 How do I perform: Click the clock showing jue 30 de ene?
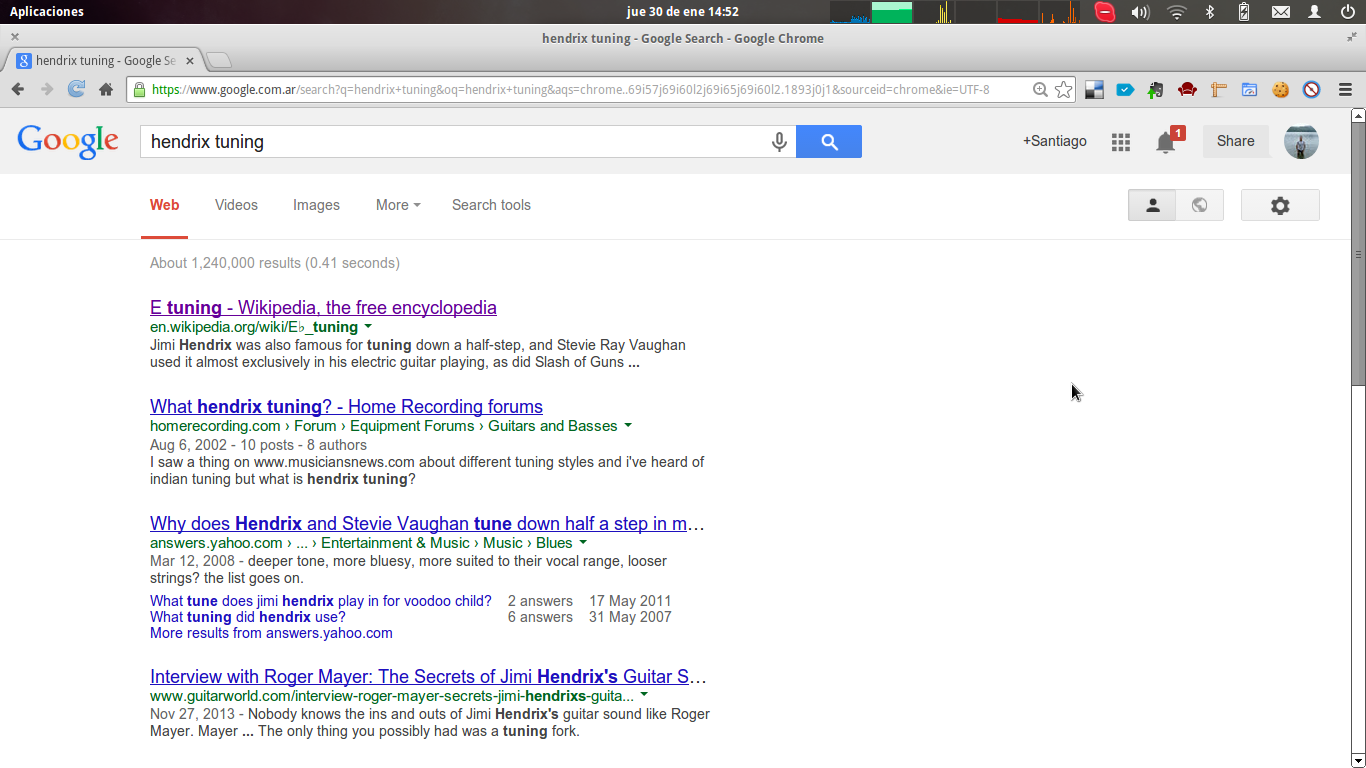[682, 12]
